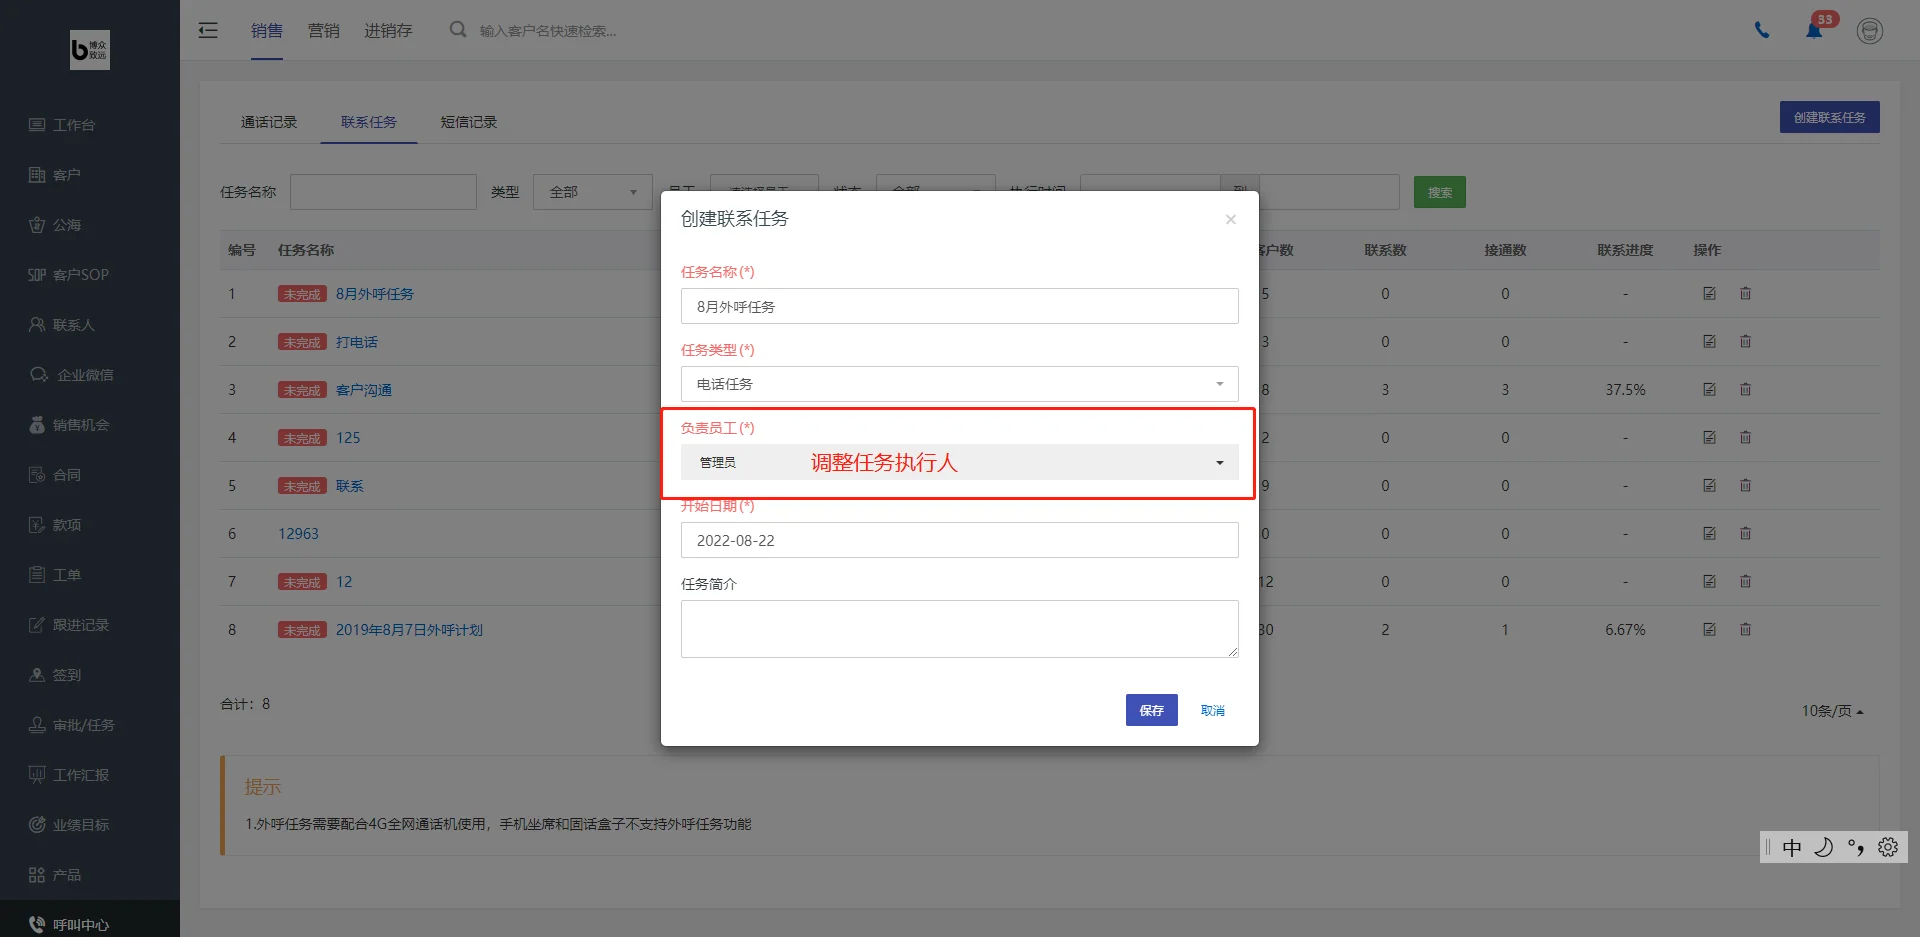Edit the 客户沟通 task row
This screenshot has width=1920, height=937.
(x=1710, y=389)
